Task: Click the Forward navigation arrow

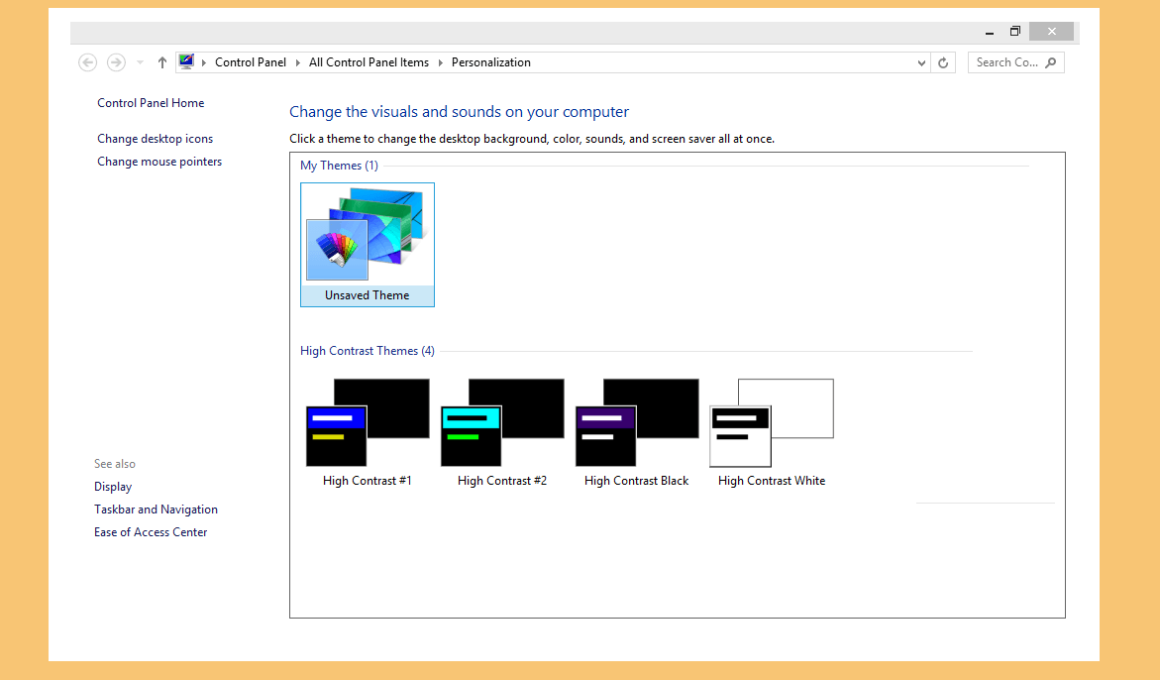Action: click(x=116, y=63)
